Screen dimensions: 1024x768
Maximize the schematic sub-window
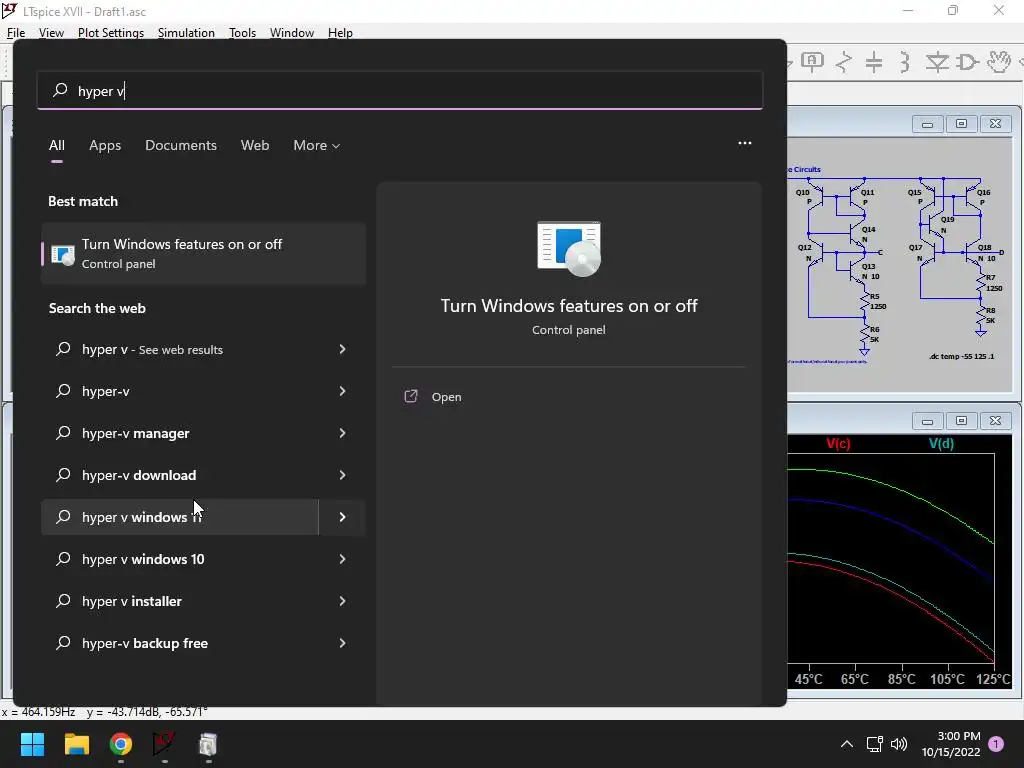[x=961, y=123]
